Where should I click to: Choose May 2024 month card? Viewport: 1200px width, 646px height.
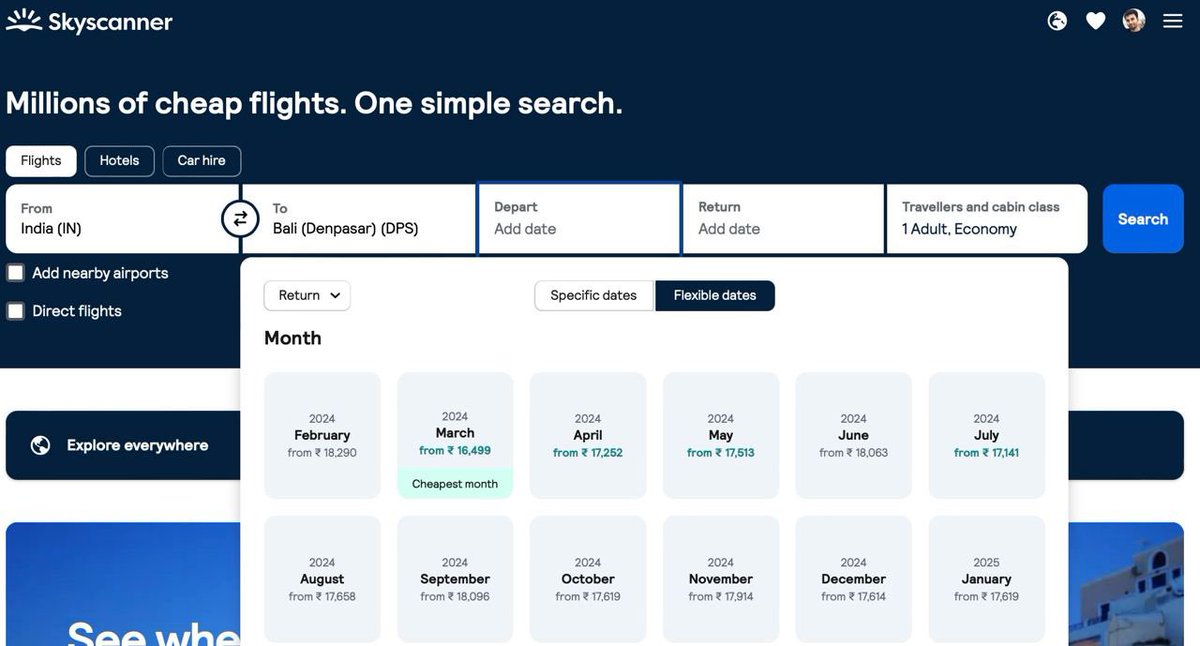tap(721, 435)
